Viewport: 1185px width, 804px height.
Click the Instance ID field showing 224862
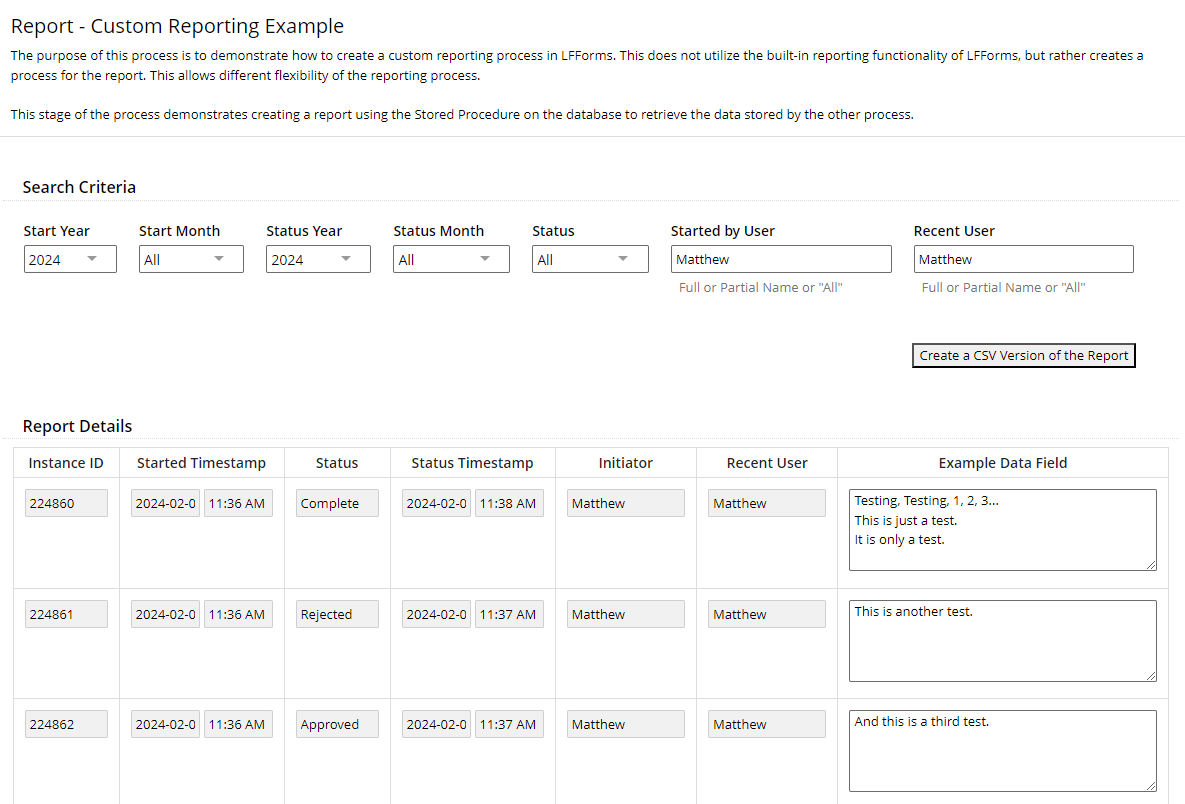[x=66, y=723]
